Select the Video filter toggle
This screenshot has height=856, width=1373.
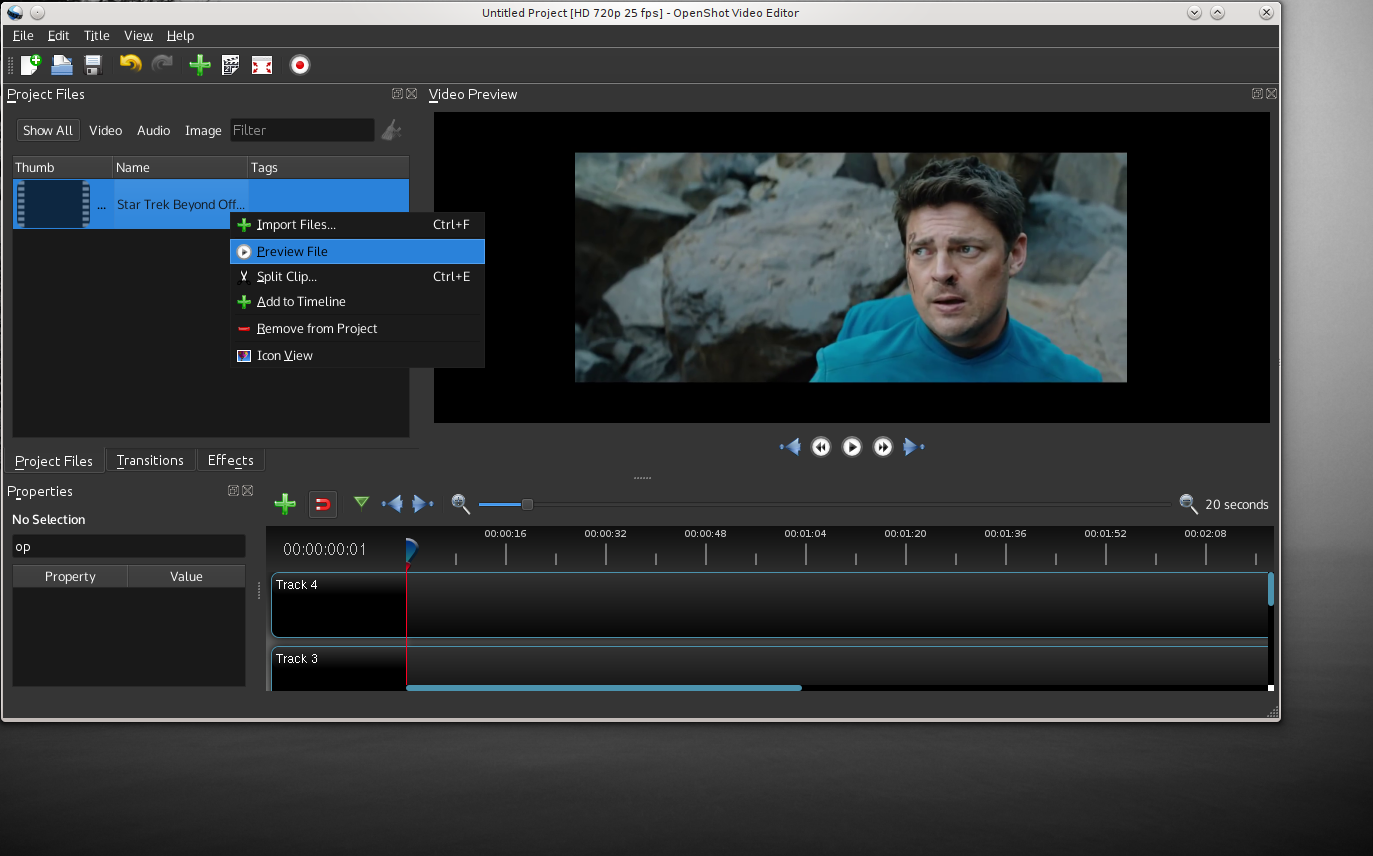click(105, 130)
